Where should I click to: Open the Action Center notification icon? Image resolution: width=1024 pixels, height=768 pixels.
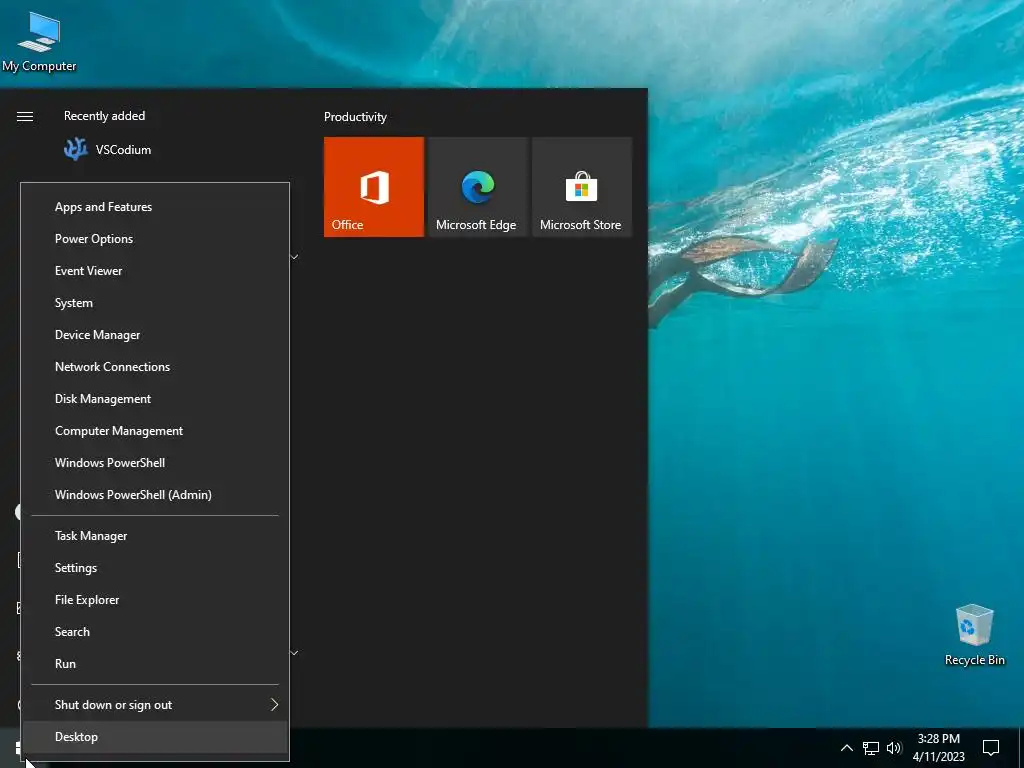click(x=991, y=748)
